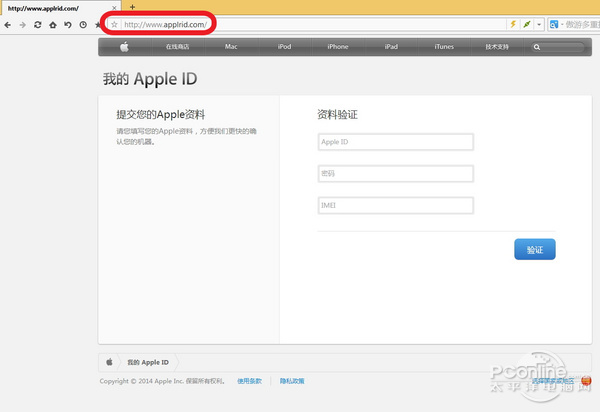Click the Apple logo in navigation bar
Image resolution: width=600 pixels, height=412 pixels.
click(124, 47)
